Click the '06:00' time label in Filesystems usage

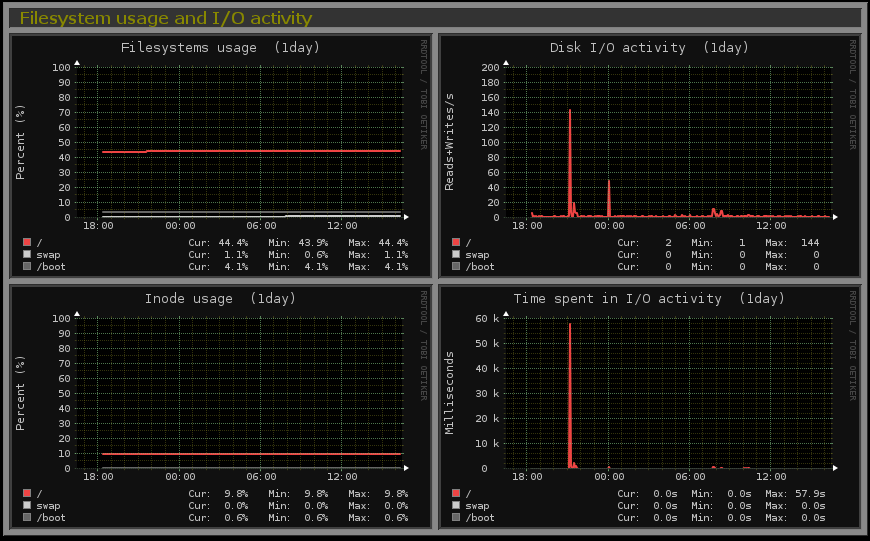click(261, 226)
